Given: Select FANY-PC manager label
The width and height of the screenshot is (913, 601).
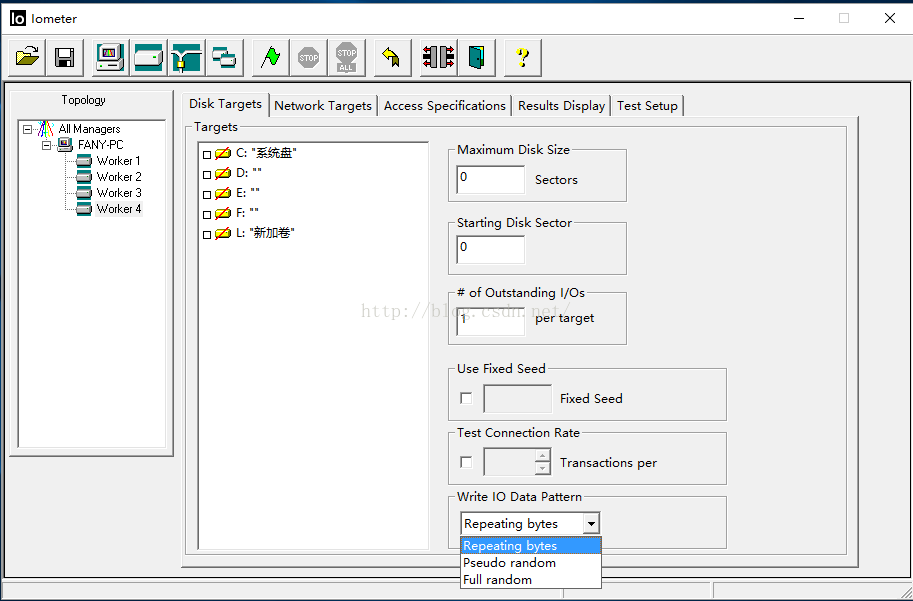Looking at the screenshot, I should (101, 145).
